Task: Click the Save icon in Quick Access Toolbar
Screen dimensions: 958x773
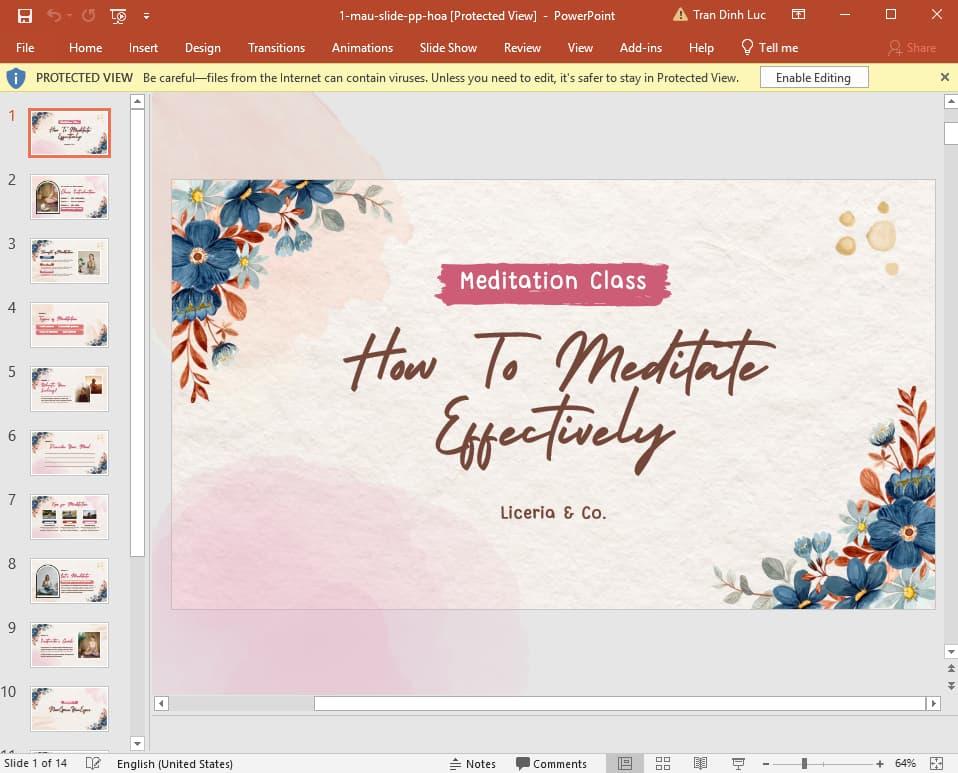Action: [24, 16]
